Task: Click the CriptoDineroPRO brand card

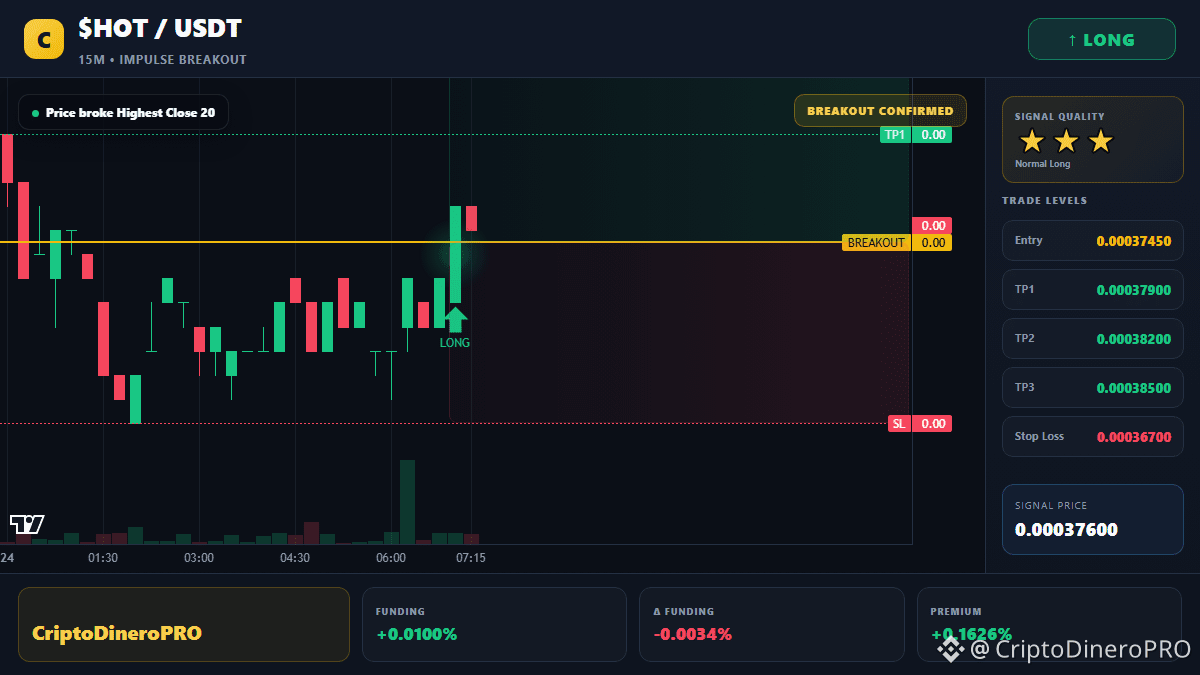Action: point(184,624)
